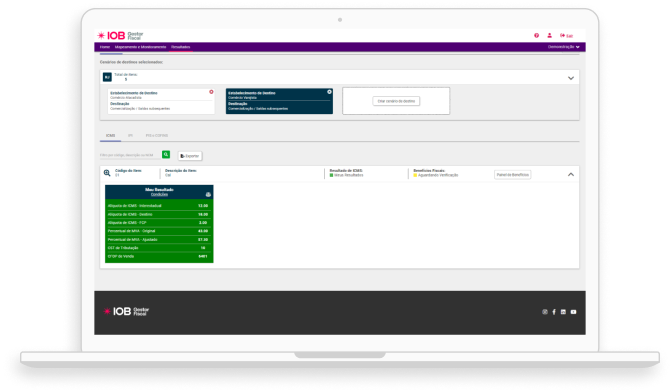This screenshot has width=672, height=392.
Task: Select the CFOP de Venda row
Action: pos(159,256)
